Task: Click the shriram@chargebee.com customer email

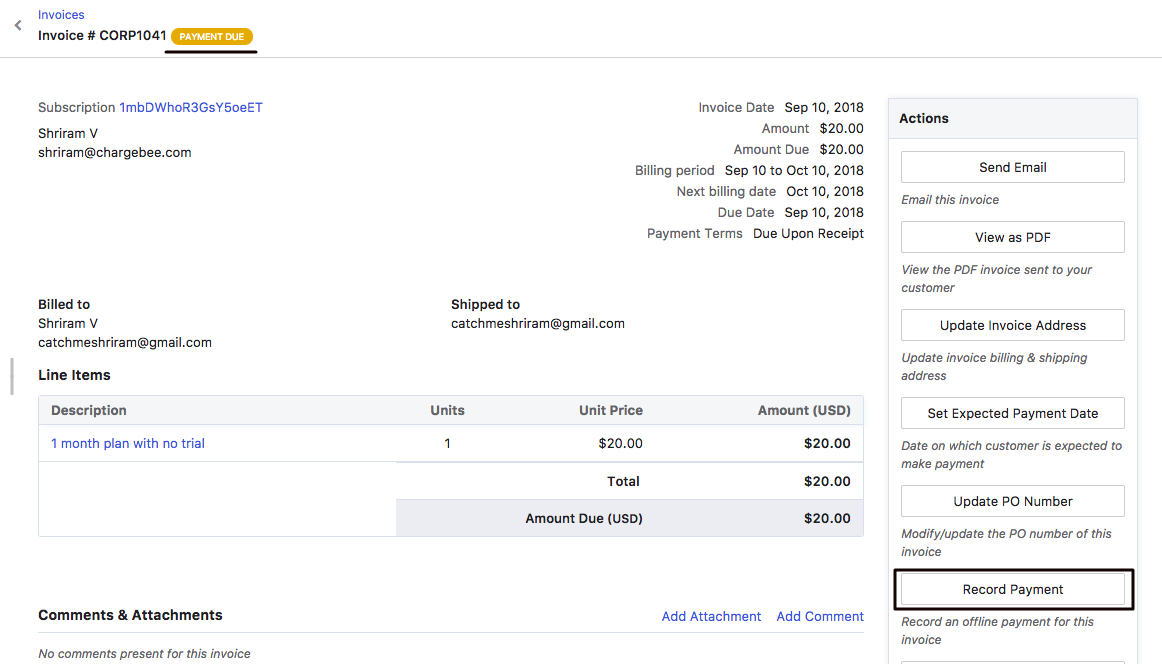Action: click(x=115, y=153)
